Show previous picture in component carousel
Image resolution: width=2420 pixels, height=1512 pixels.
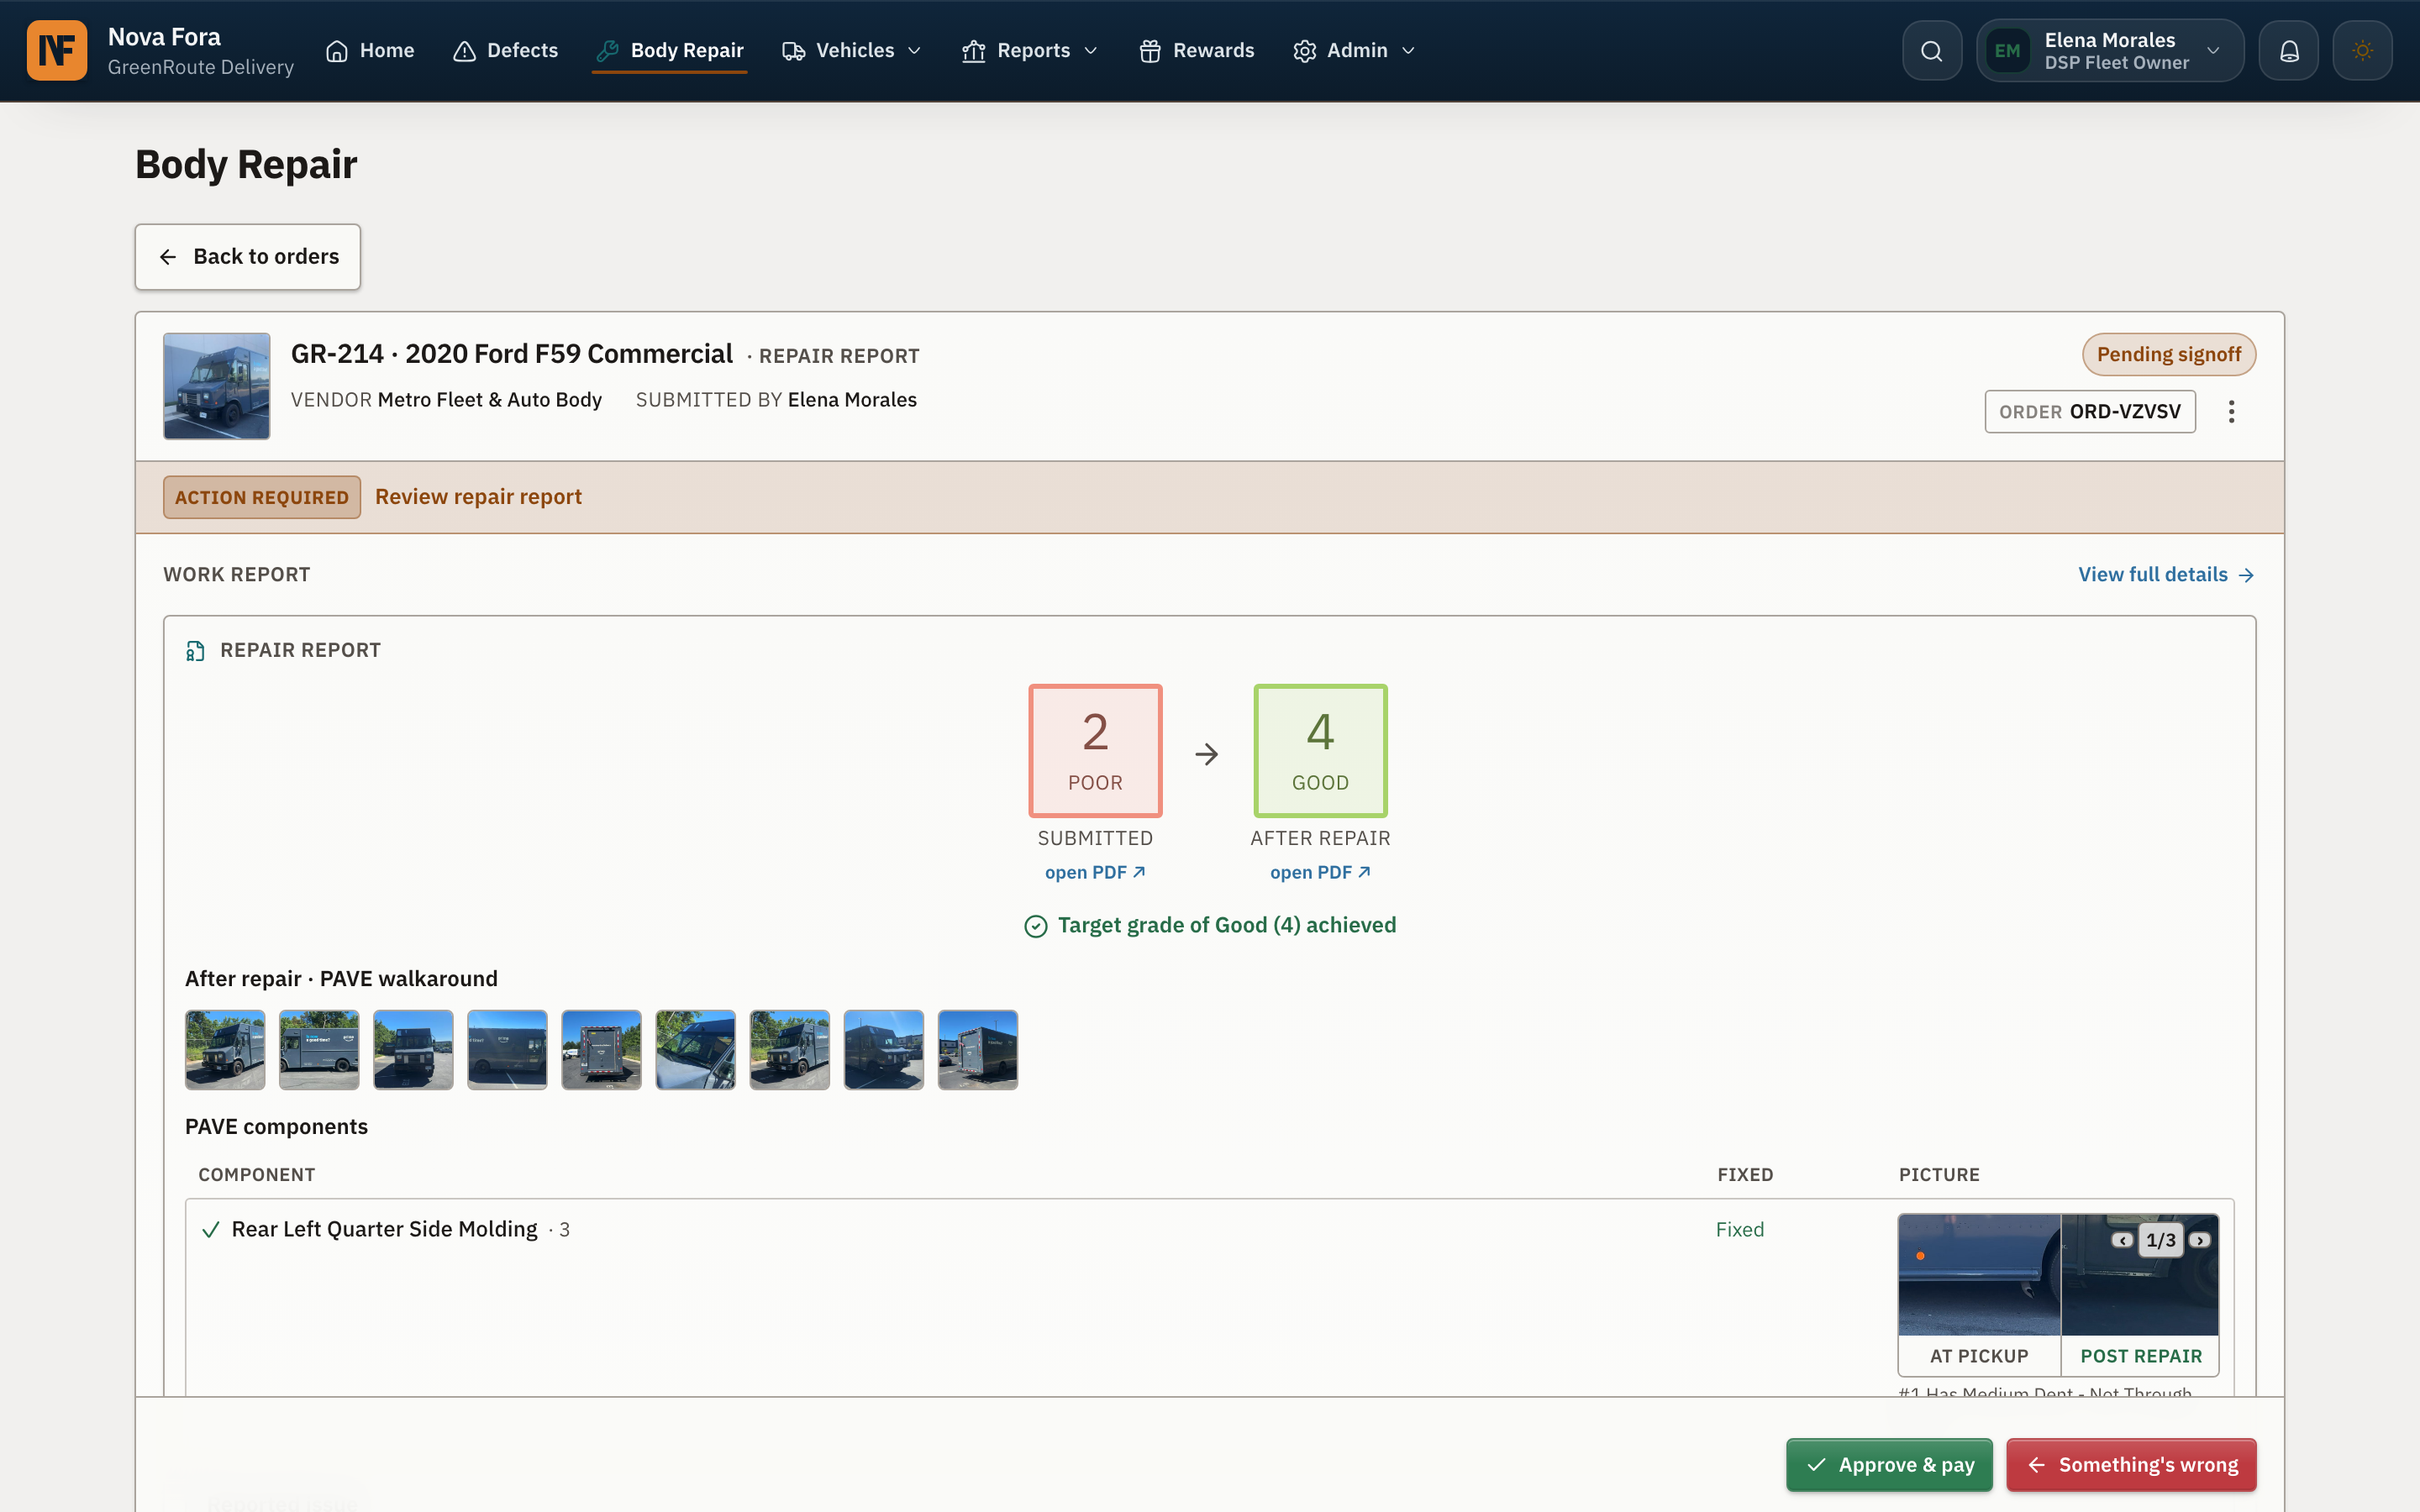[x=2122, y=1240]
